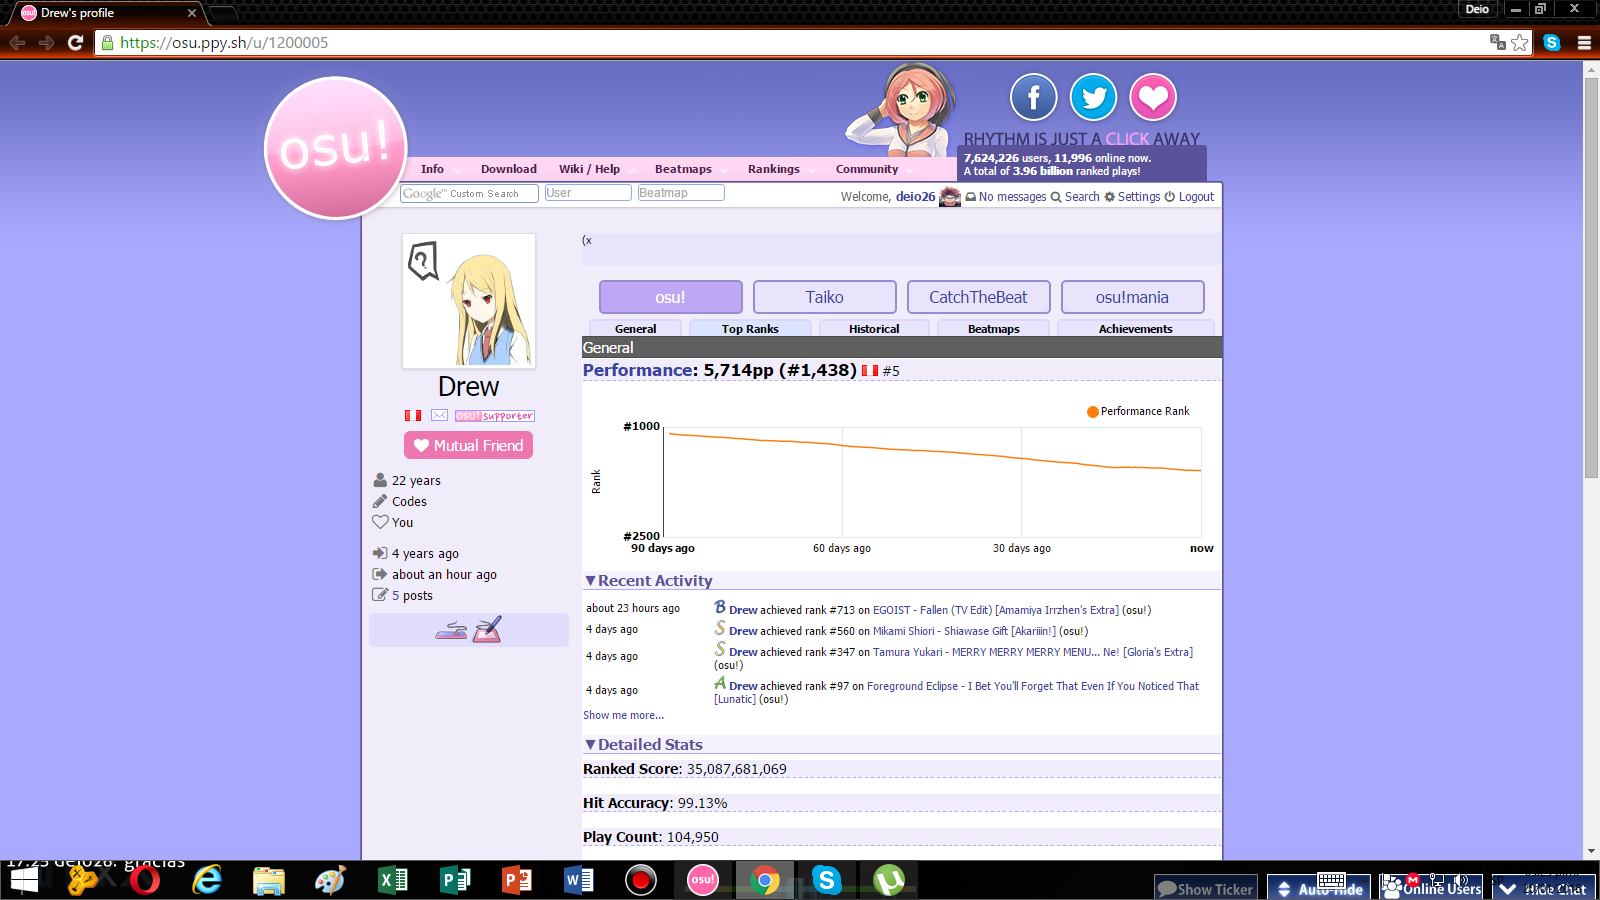
Task: Open Wiki / Help menu
Action: pos(589,169)
